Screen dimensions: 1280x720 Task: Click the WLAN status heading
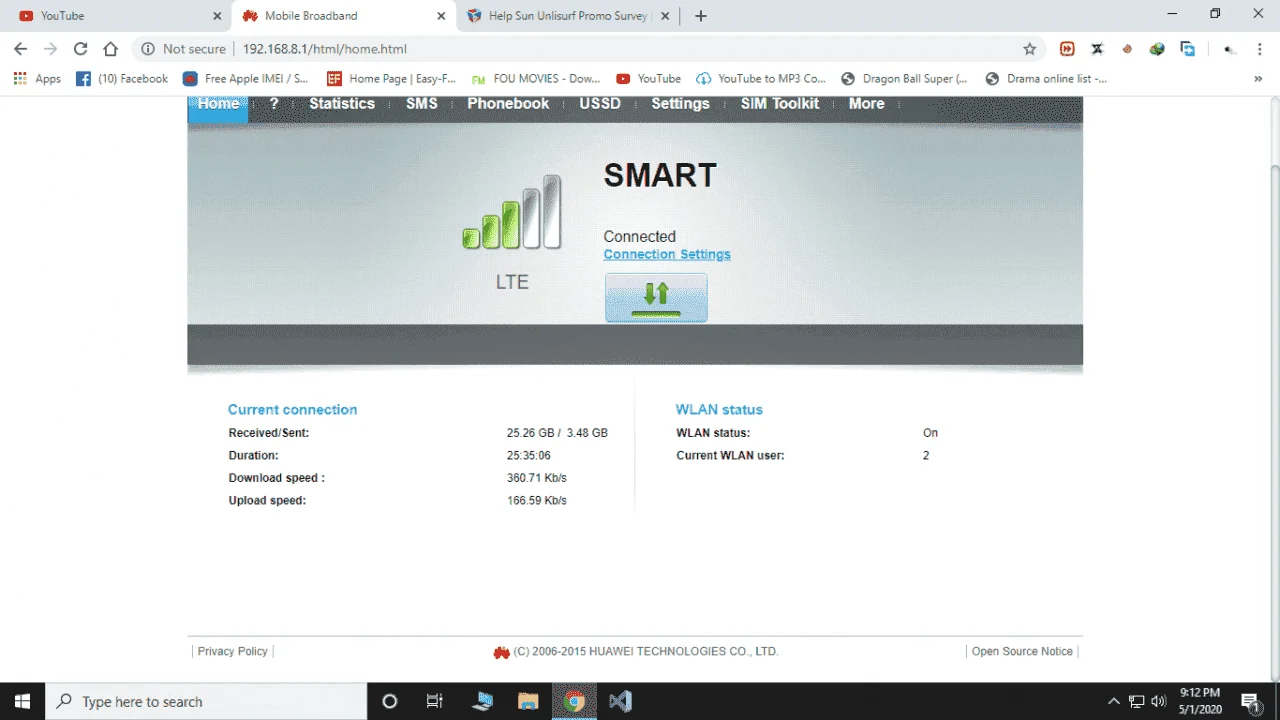coord(719,410)
